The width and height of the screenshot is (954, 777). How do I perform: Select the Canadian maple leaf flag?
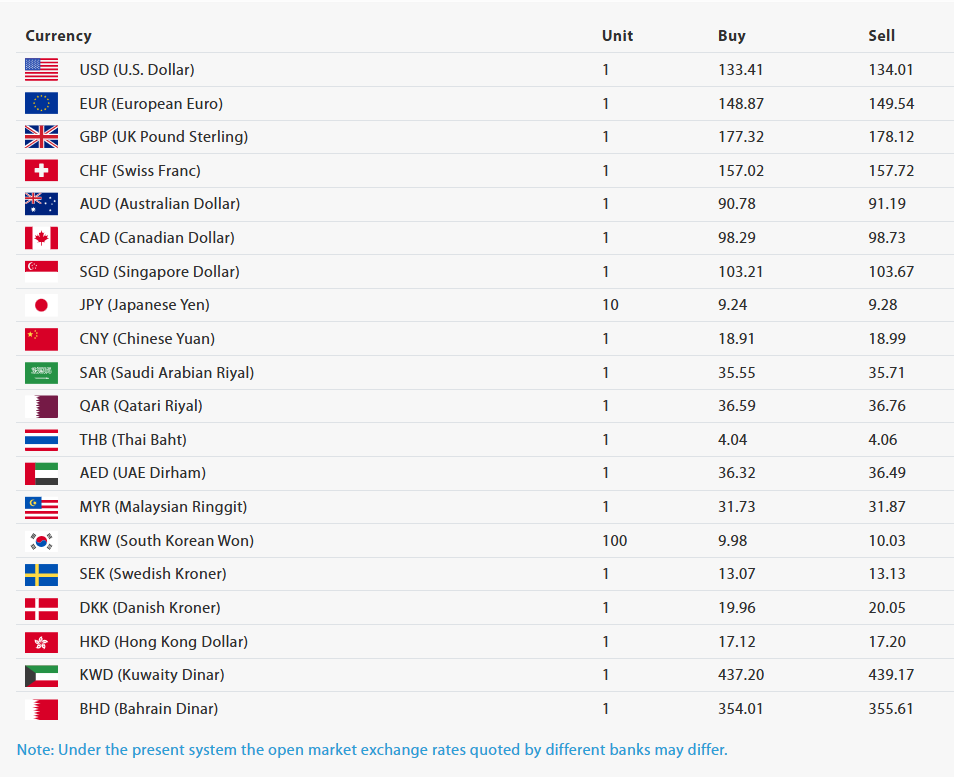point(41,238)
